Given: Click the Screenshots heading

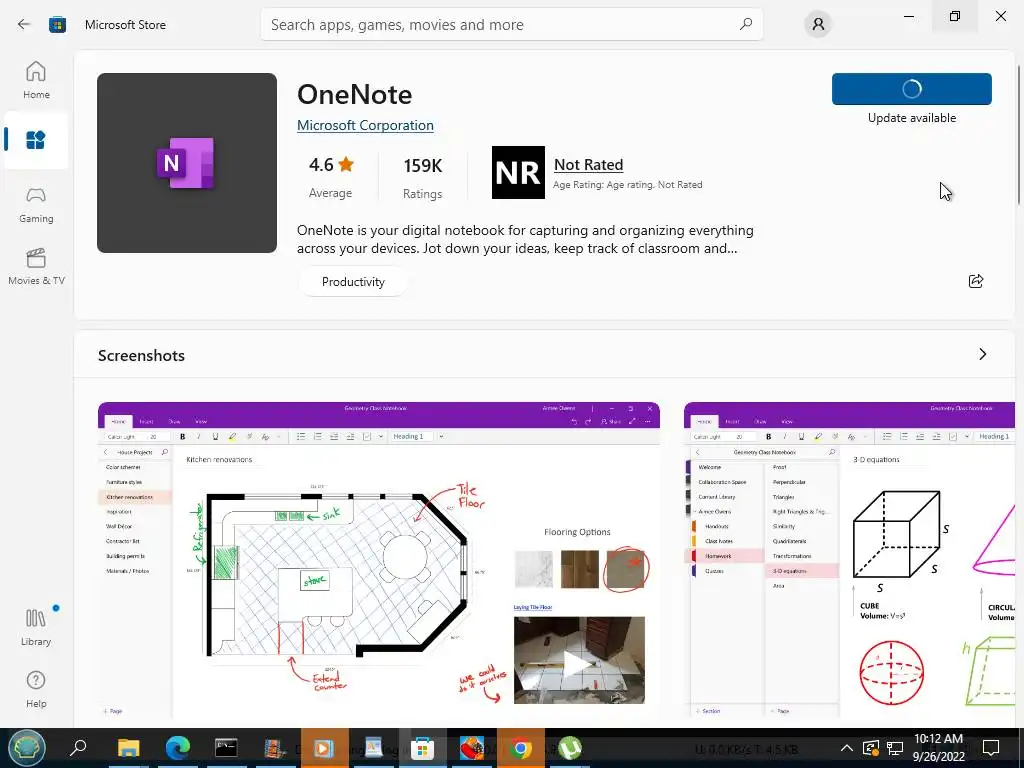Looking at the screenshot, I should click(x=141, y=355).
